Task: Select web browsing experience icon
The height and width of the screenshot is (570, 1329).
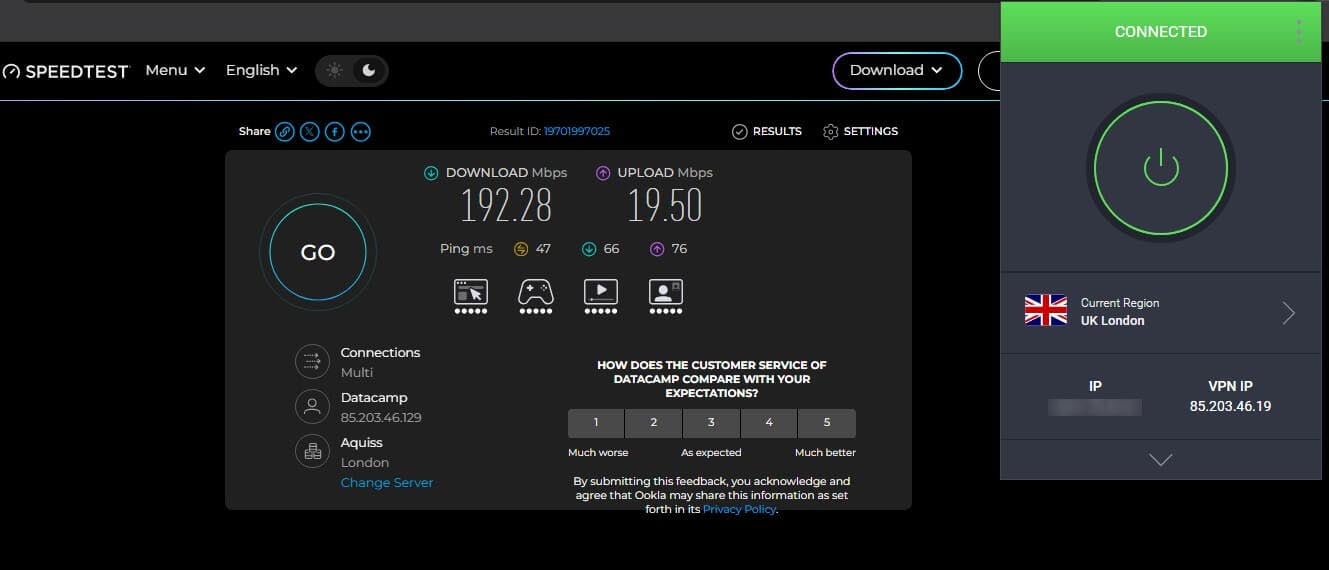Action: click(x=470, y=296)
